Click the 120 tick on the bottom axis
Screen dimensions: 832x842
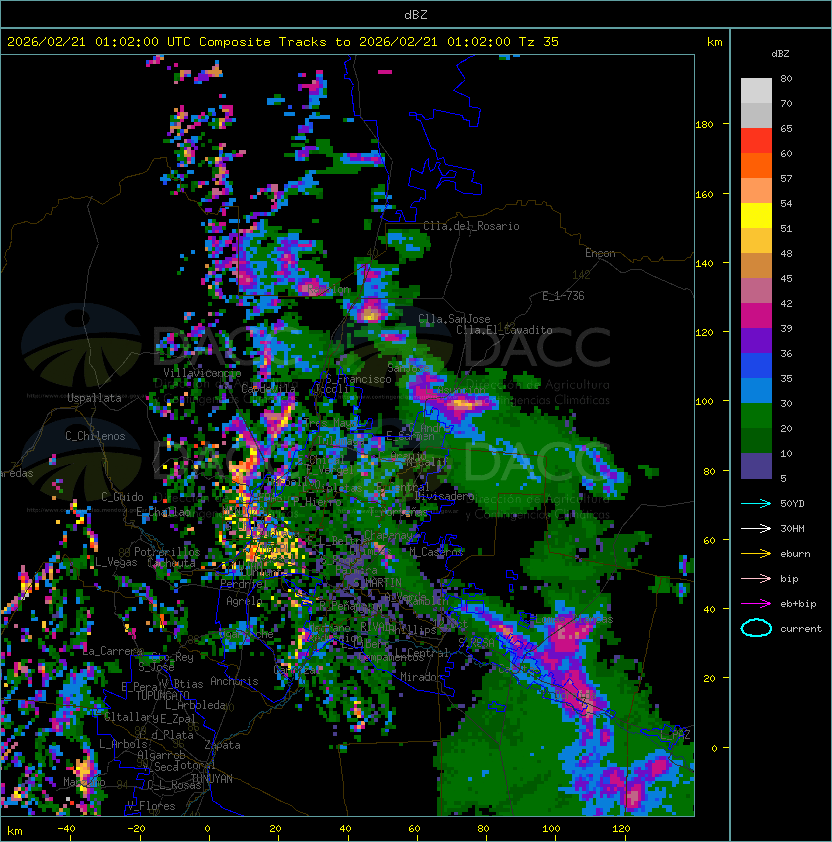click(621, 829)
